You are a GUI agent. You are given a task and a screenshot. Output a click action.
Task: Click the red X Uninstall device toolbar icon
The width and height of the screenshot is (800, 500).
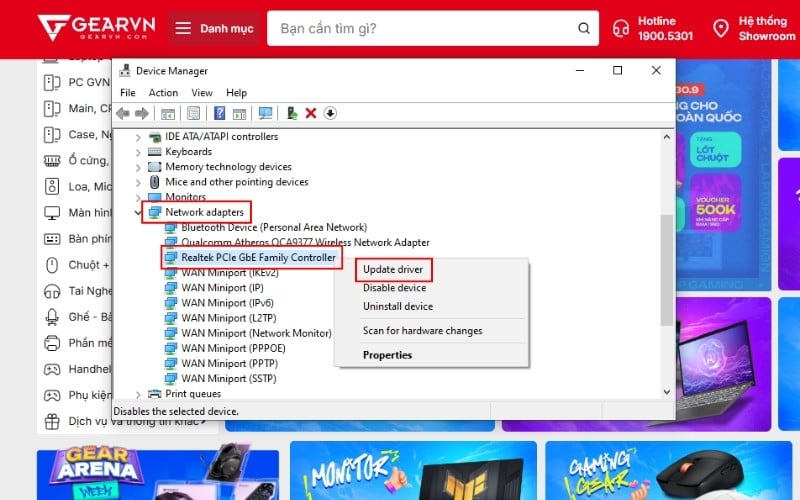(x=311, y=113)
